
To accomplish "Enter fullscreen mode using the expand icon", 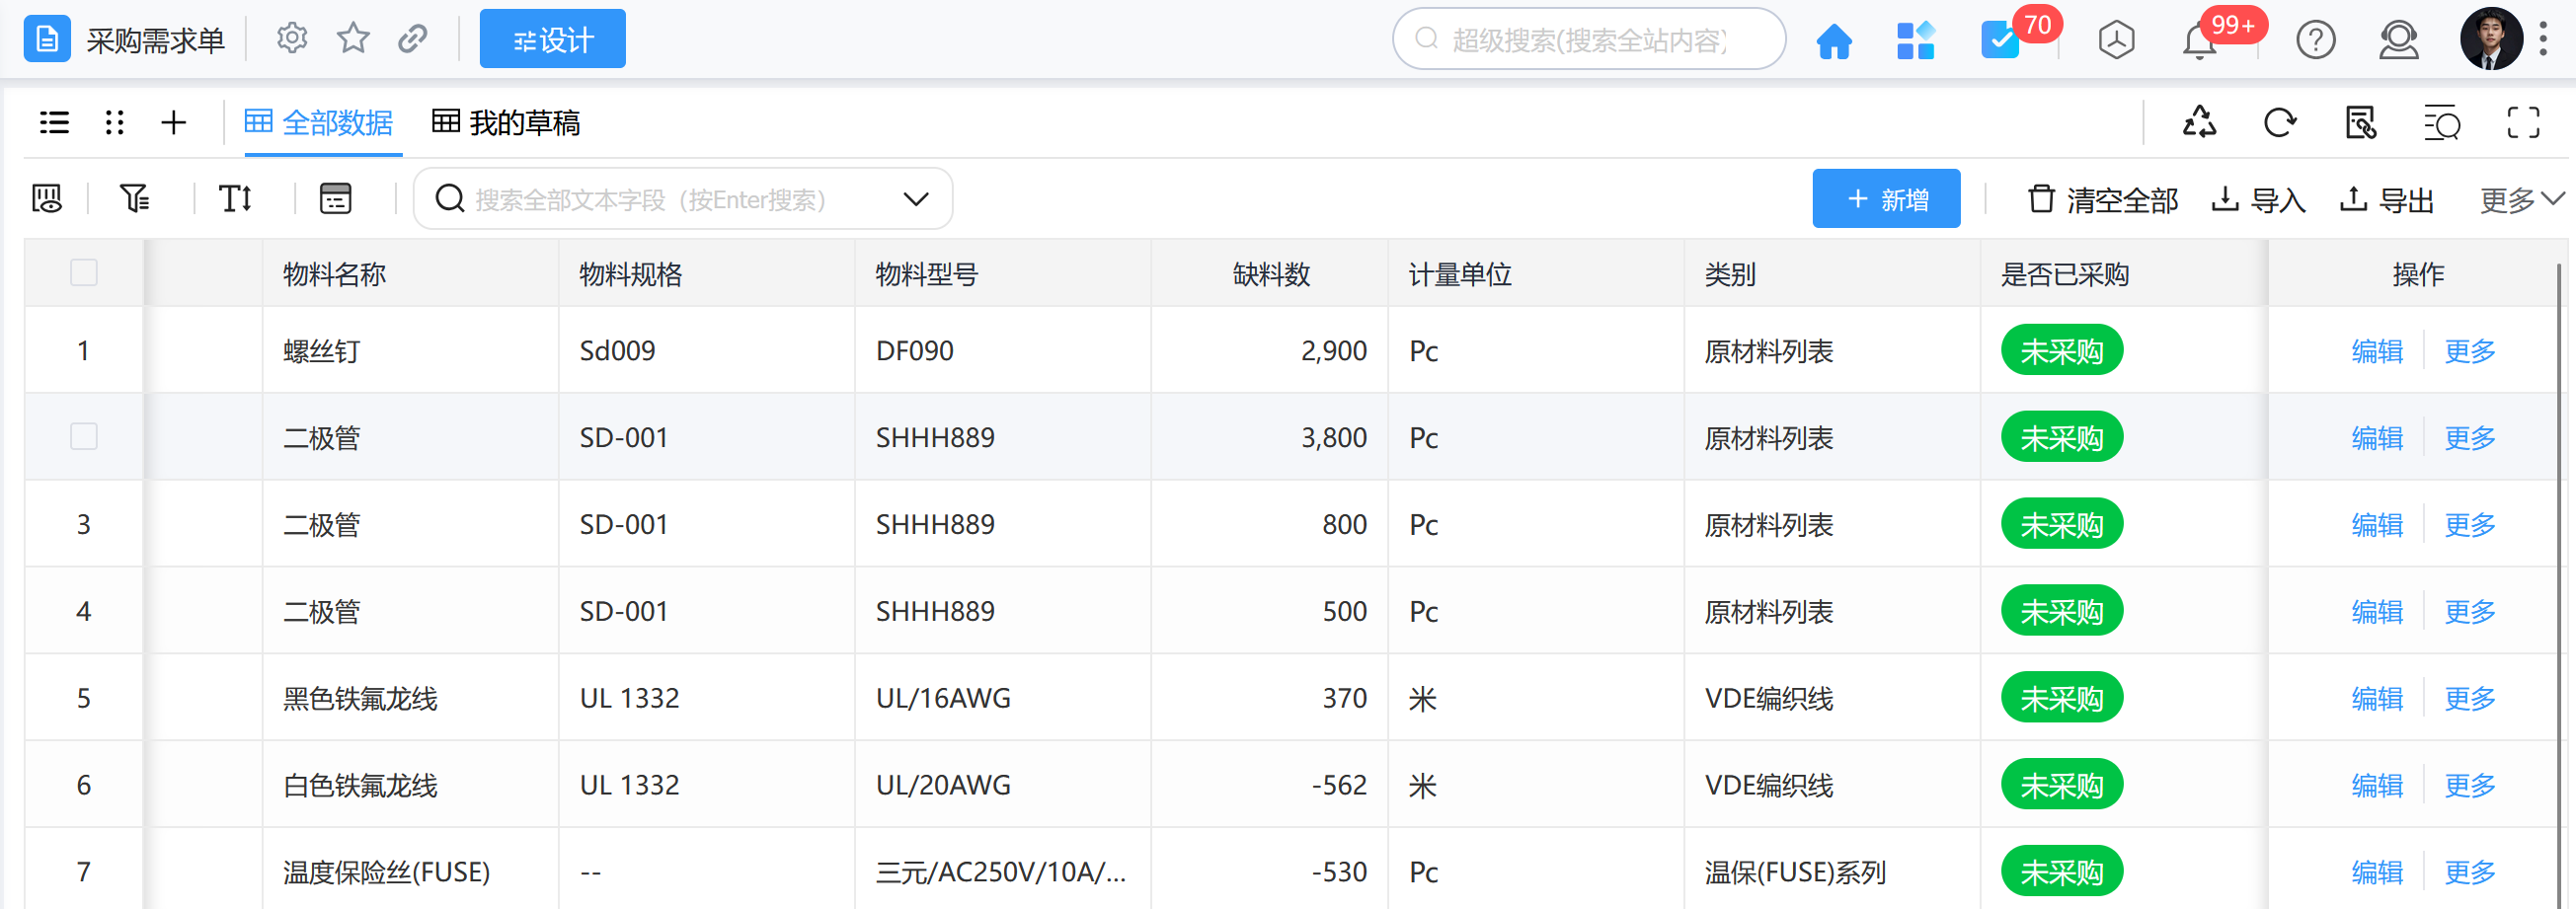I will tap(2522, 123).
